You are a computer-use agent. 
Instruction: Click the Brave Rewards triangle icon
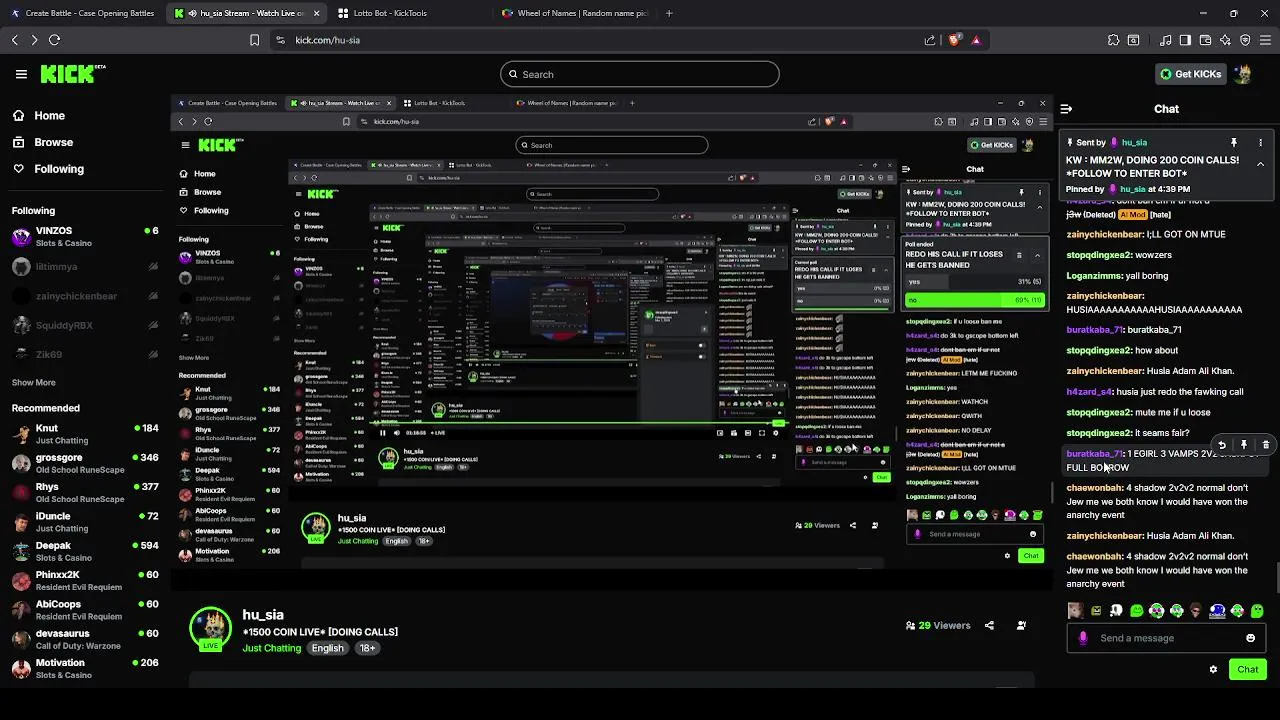point(976,40)
